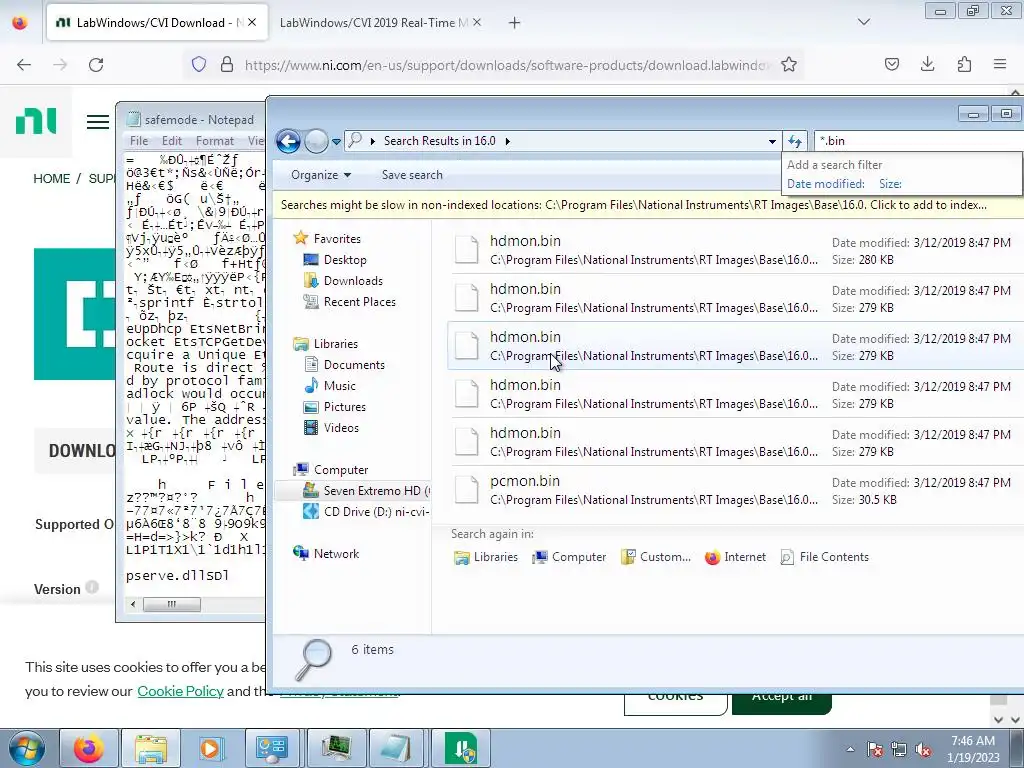Click the Notepad horizontal scrollbar thumb
This screenshot has height=768, width=1024.
pyautogui.click(x=172, y=605)
